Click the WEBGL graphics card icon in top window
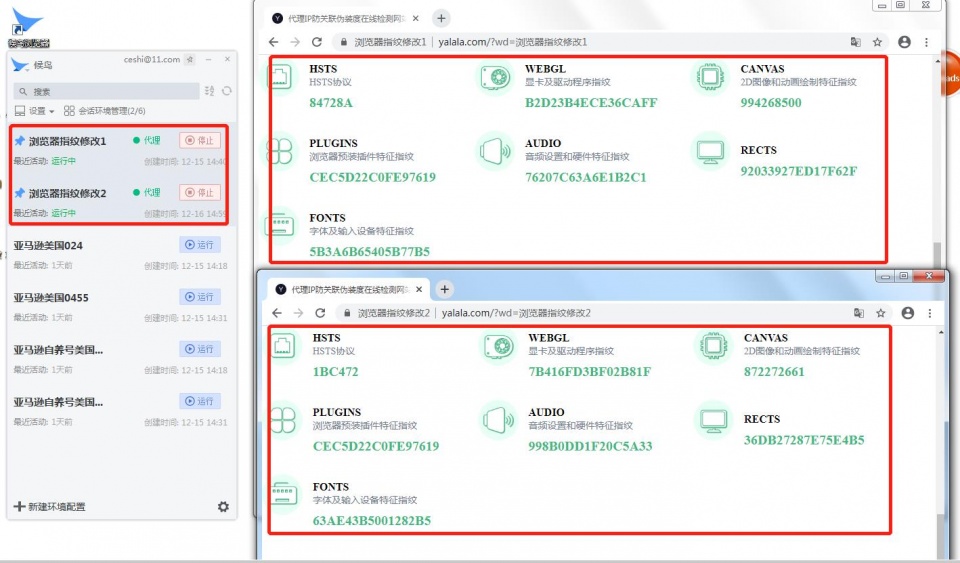 pyautogui.click(x=495, y=78)
